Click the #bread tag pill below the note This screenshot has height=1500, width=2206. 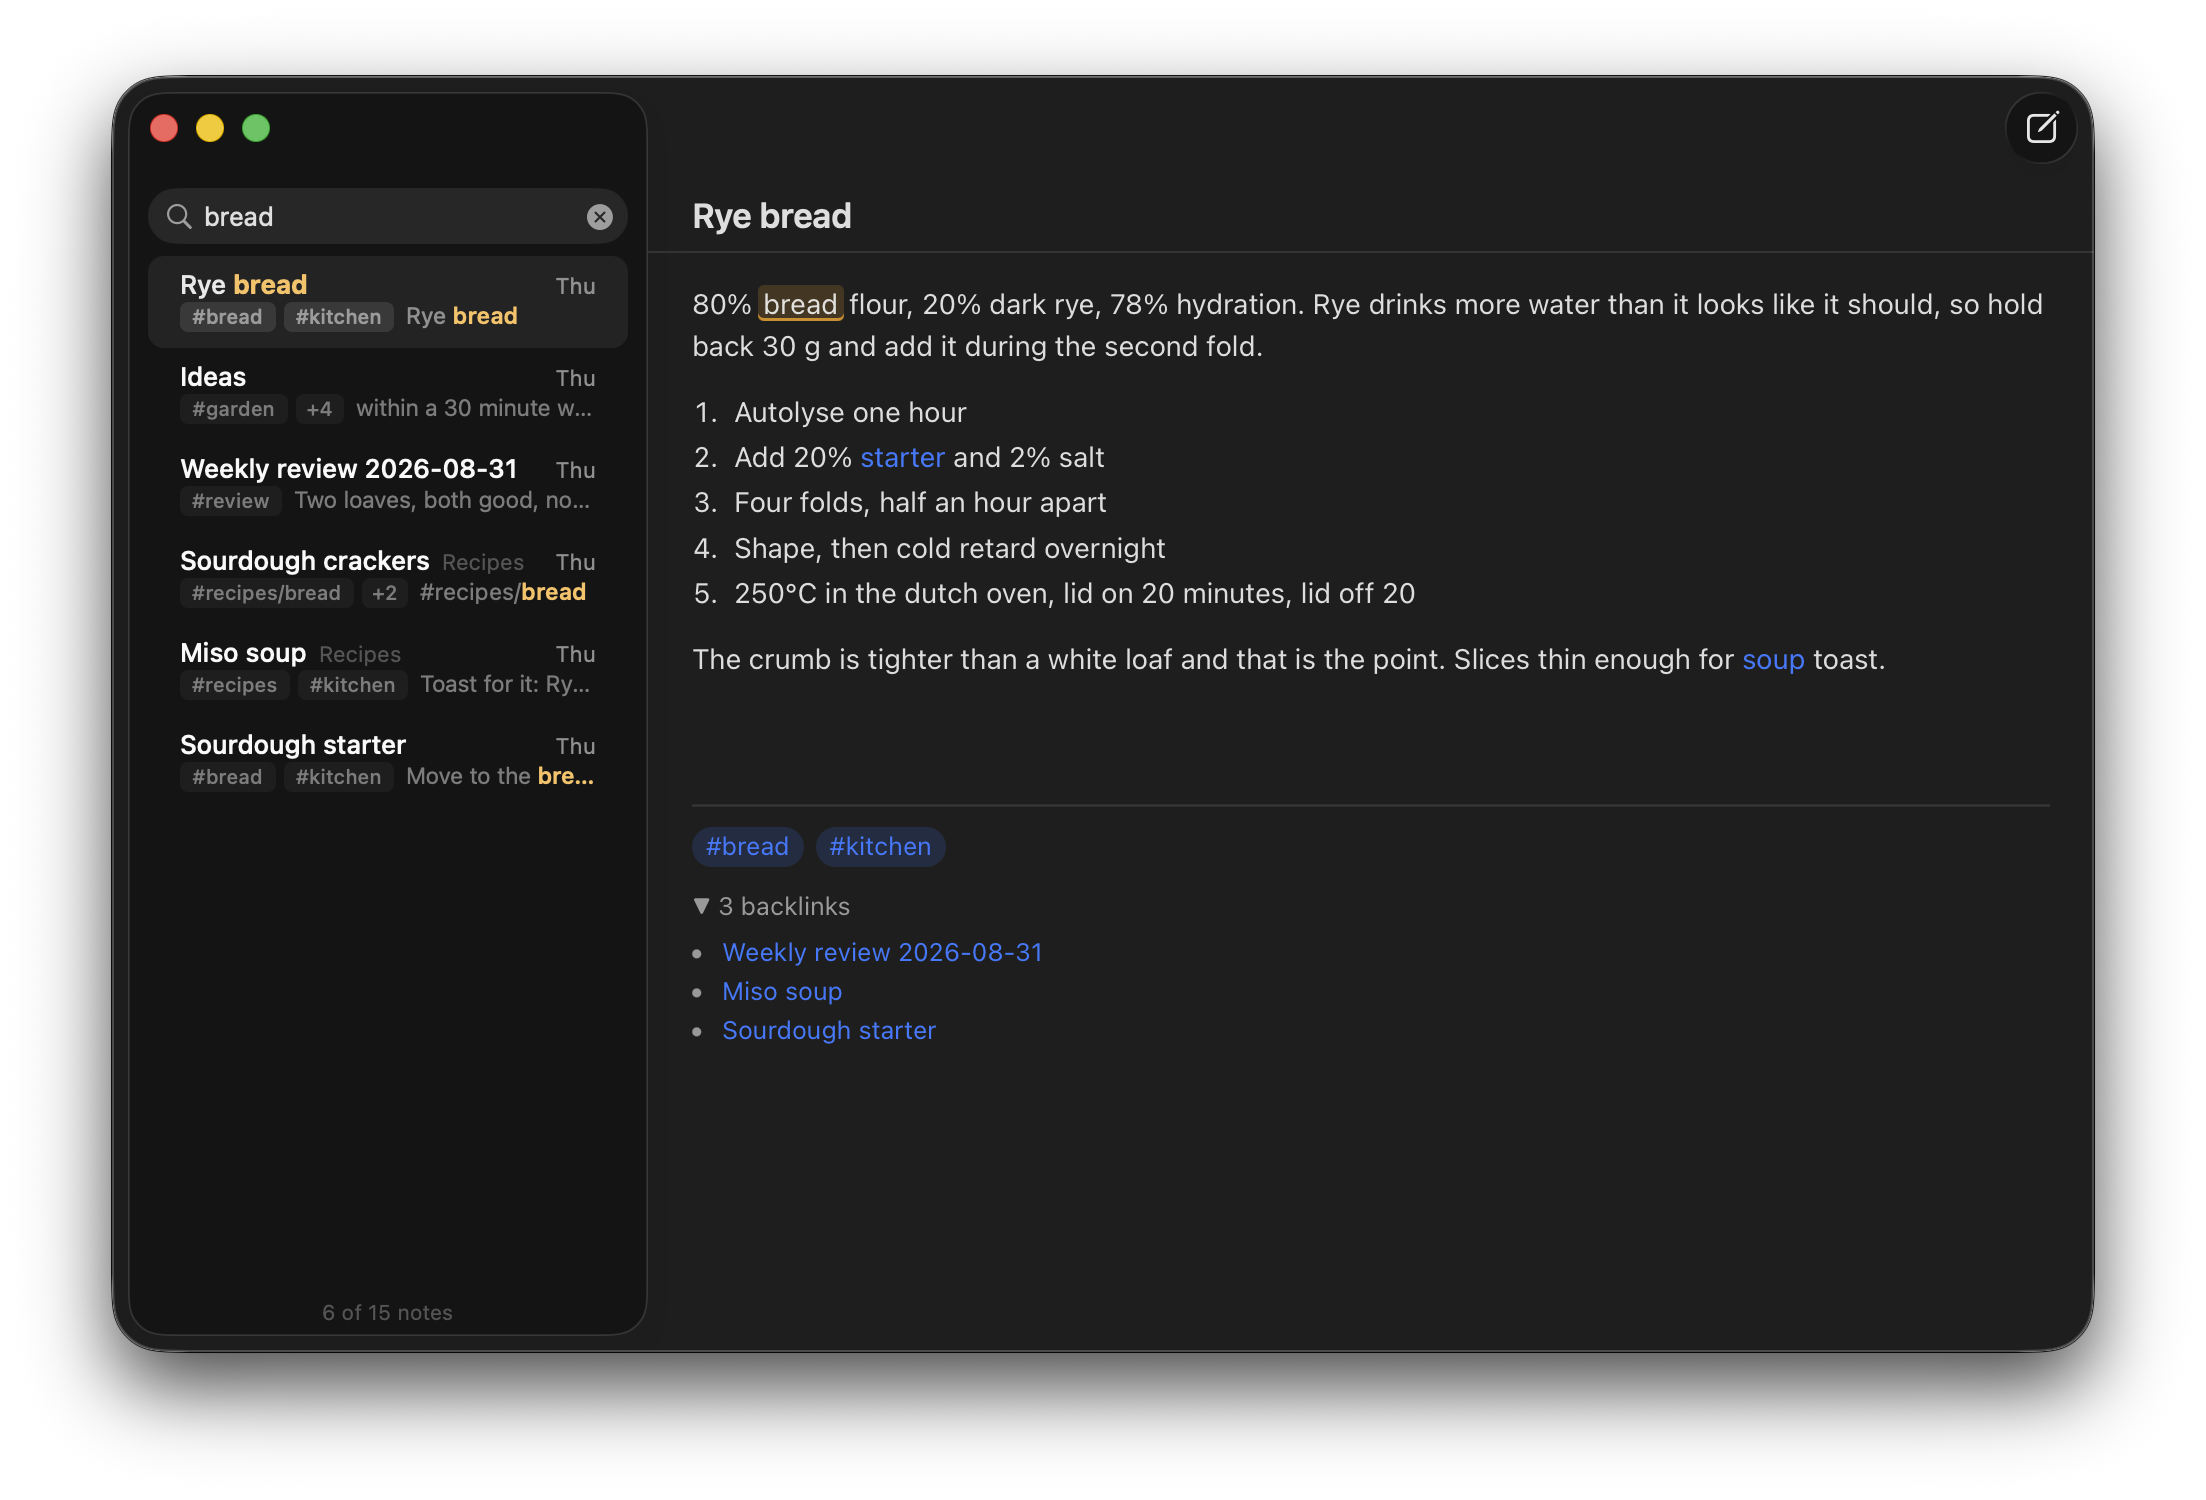[747, 847]
